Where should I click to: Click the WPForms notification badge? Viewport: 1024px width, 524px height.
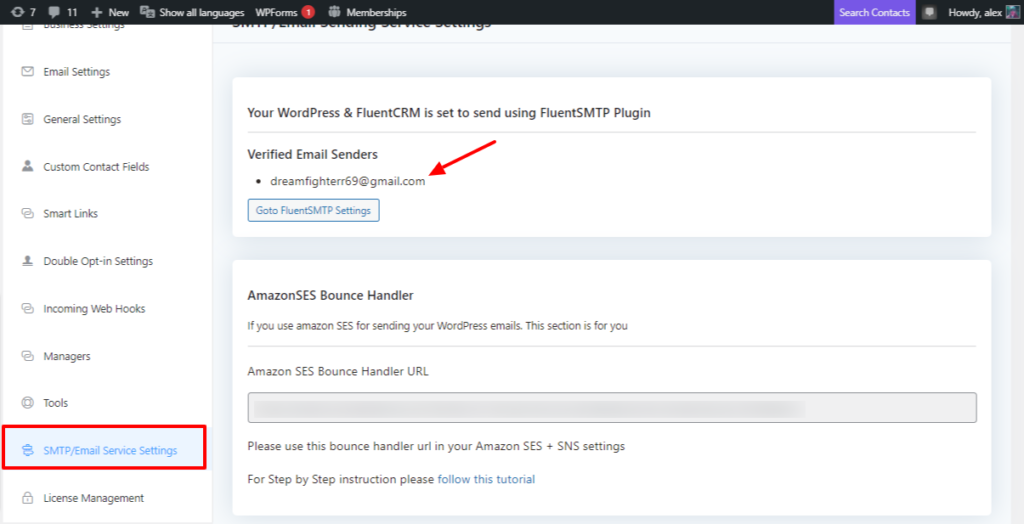[308, 12]
